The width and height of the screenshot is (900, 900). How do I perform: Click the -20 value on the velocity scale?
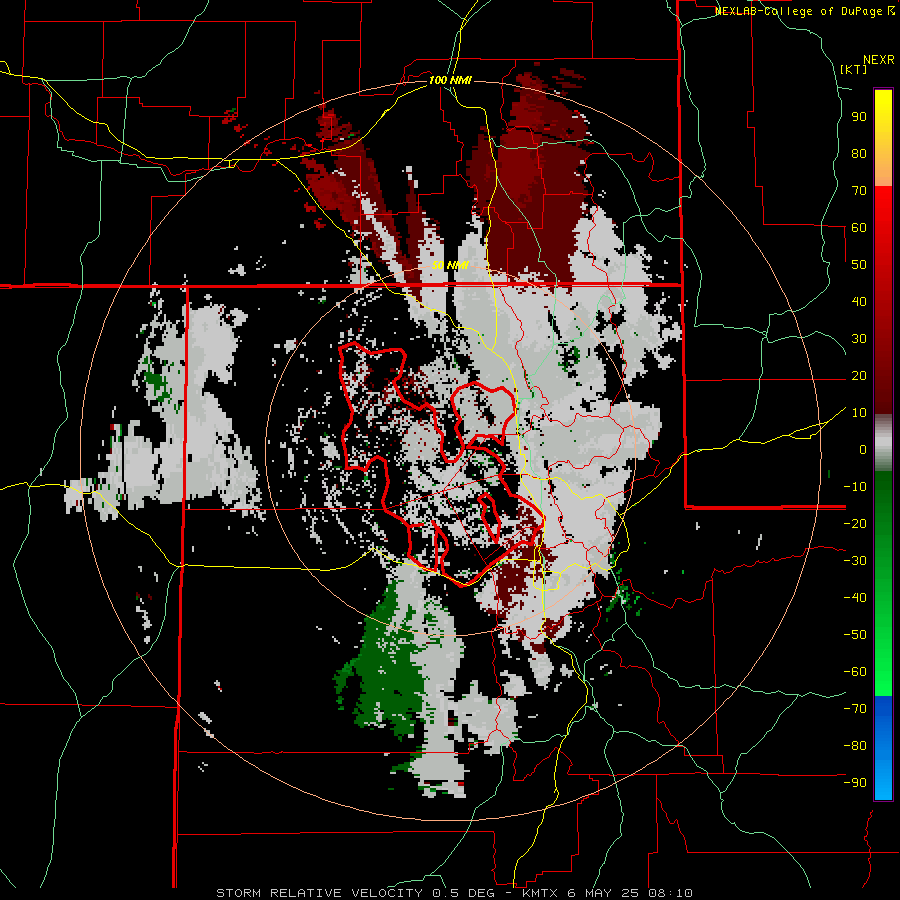click(x=855, y=523)
